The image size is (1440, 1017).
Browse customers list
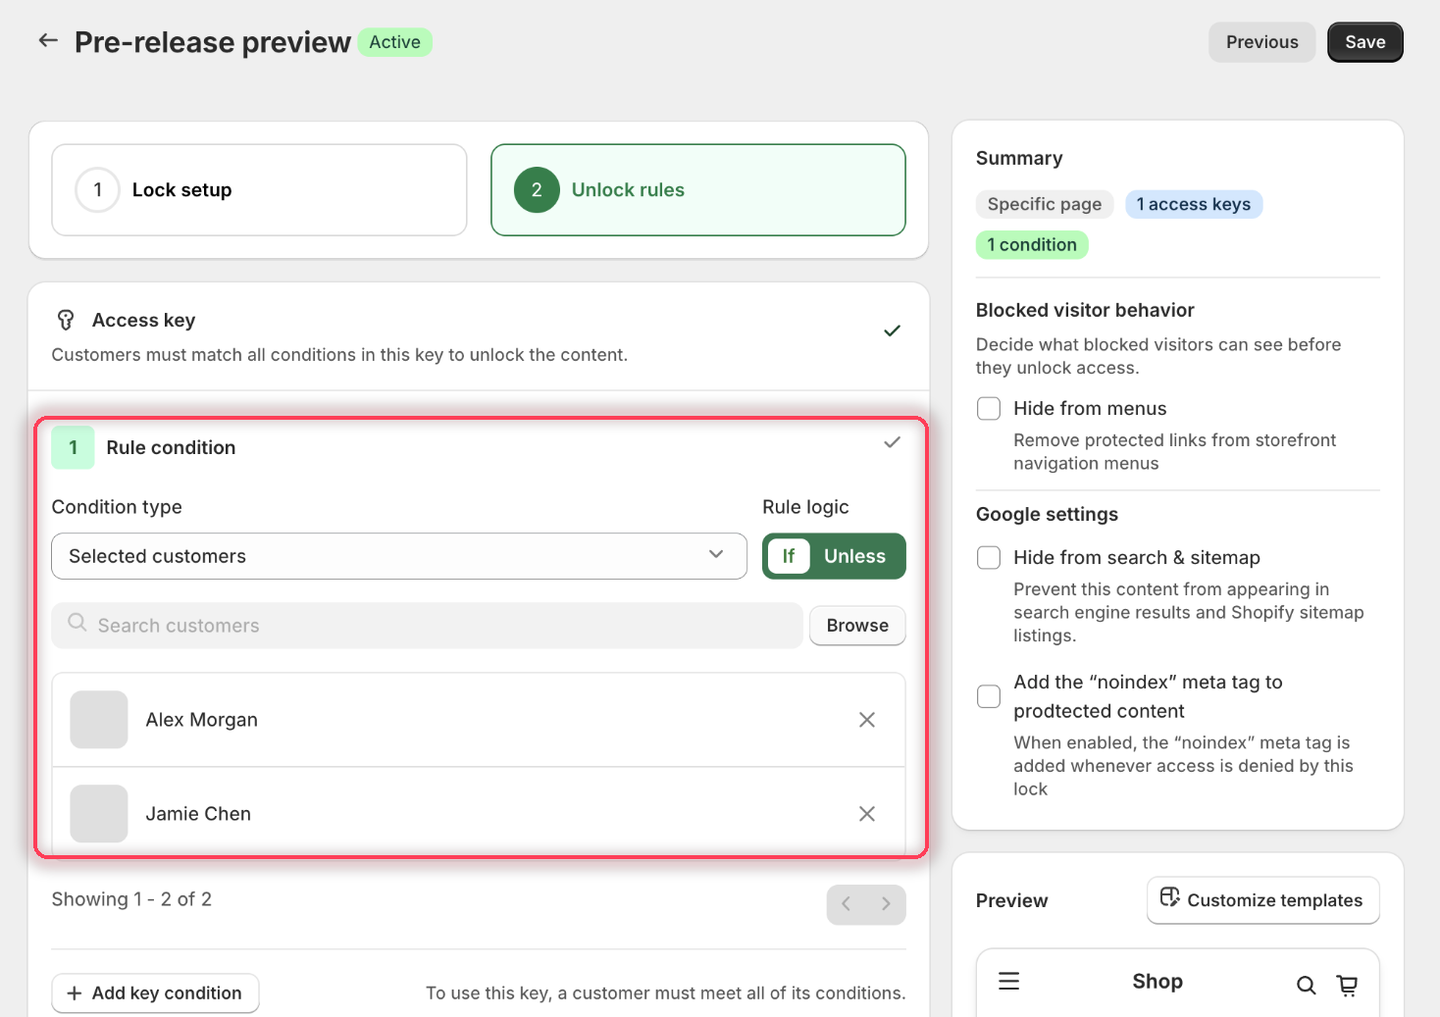click(857, 625)
